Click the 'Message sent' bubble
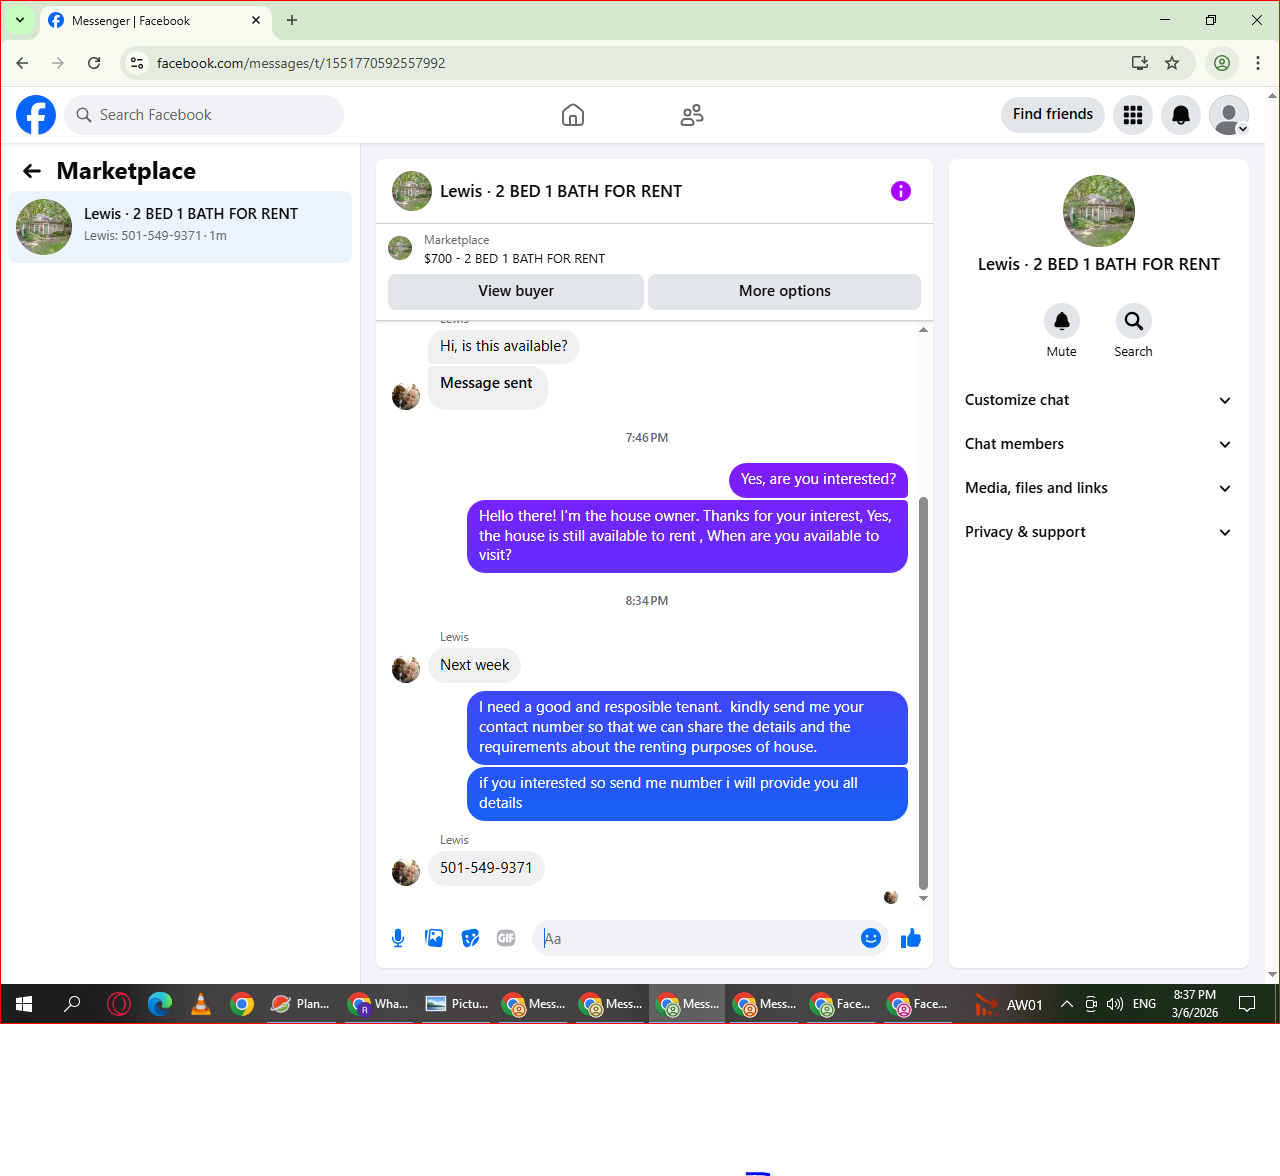Screen dimensions: 1280x1176 click(487, 387)
